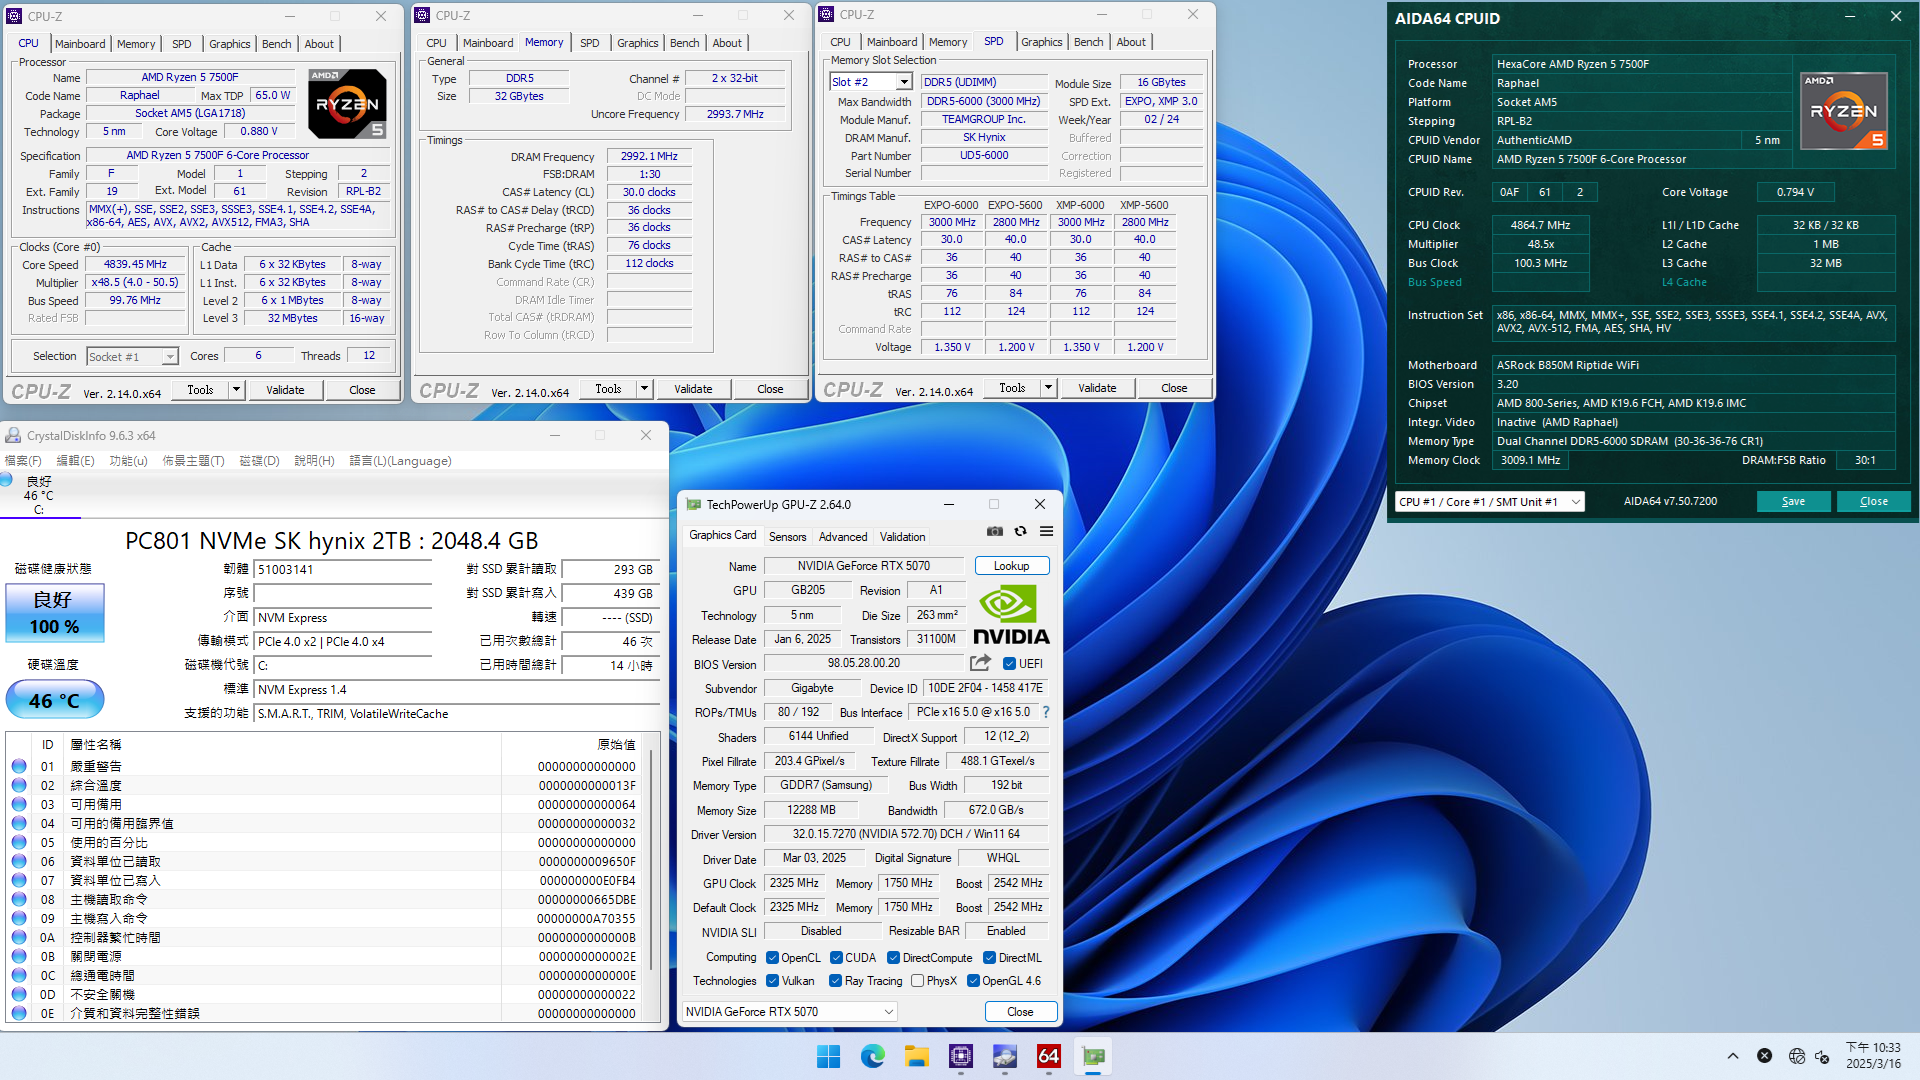Toggle the DirectCompute checkbox

coord(893,957)
